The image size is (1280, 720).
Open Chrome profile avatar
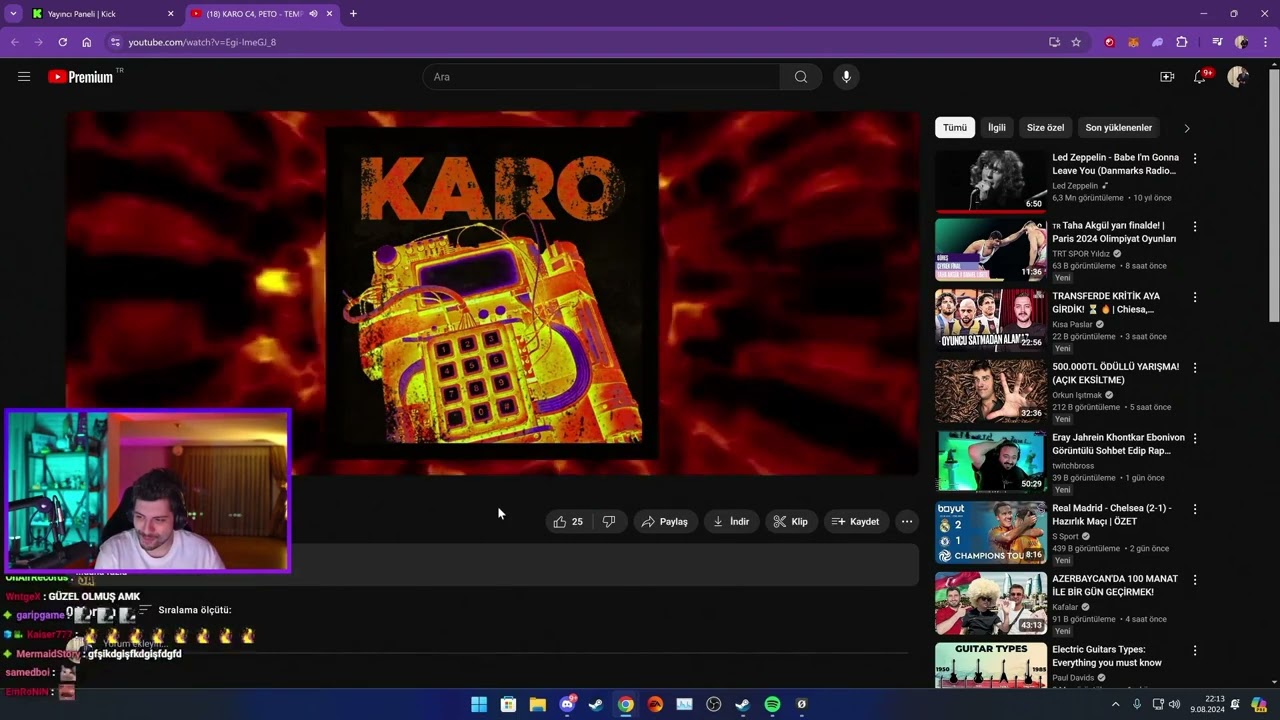[1241, 42]
